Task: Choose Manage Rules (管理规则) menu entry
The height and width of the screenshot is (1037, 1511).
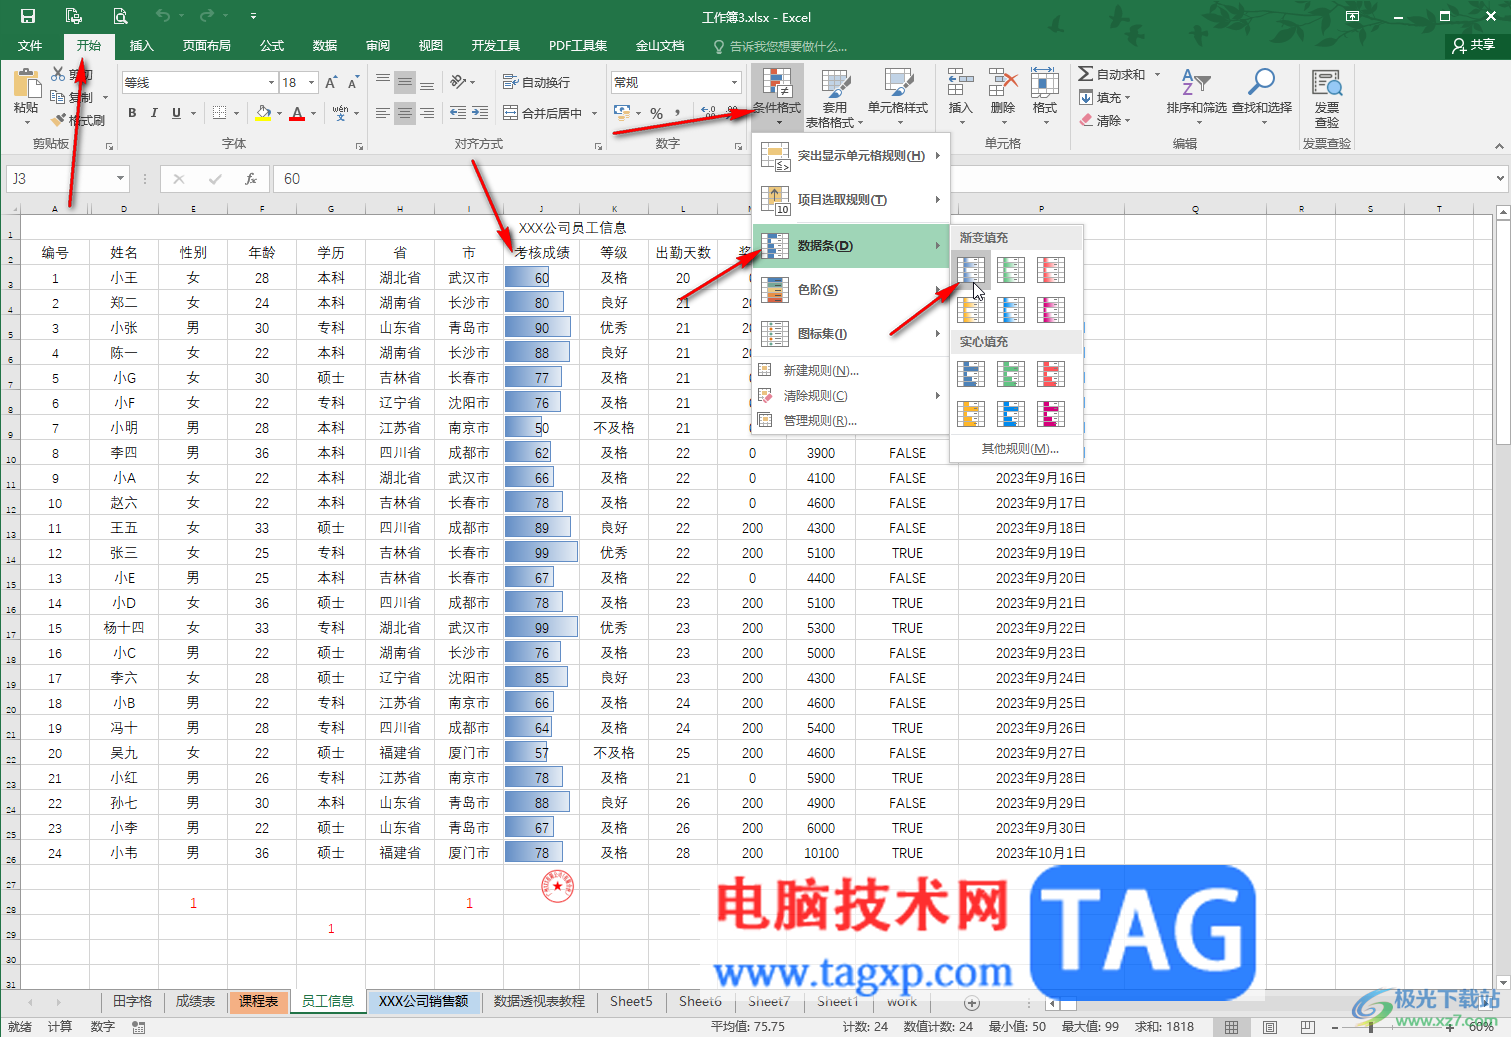Action: coord(850,420)
